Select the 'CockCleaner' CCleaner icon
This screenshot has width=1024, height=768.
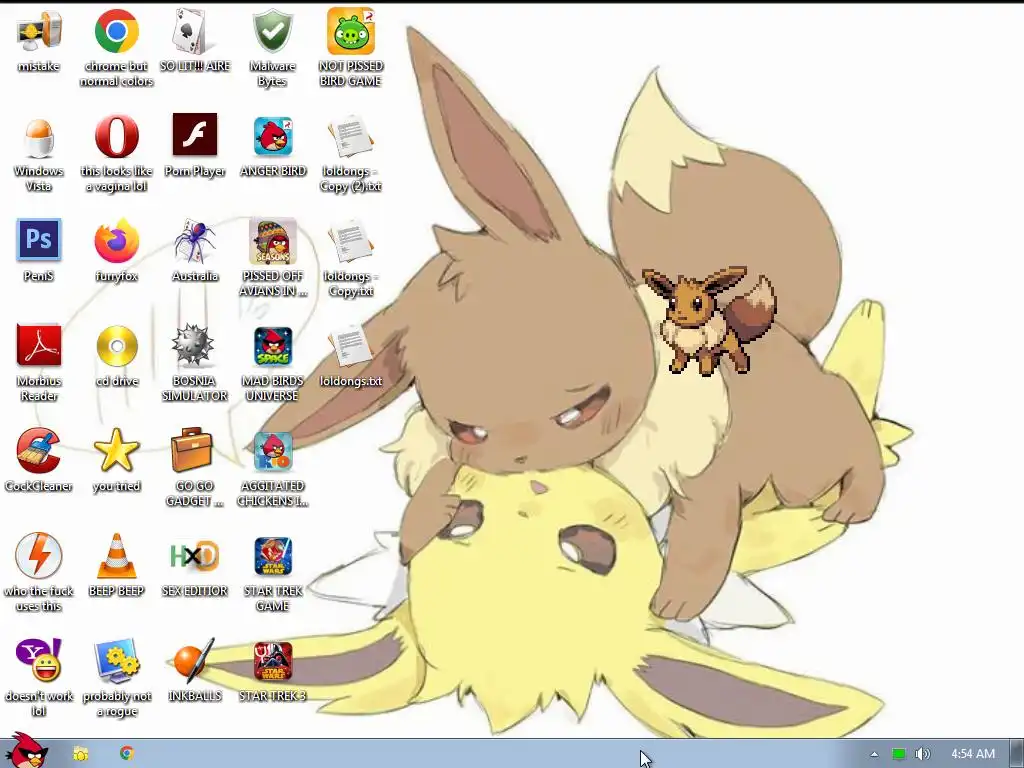[39, 450]
